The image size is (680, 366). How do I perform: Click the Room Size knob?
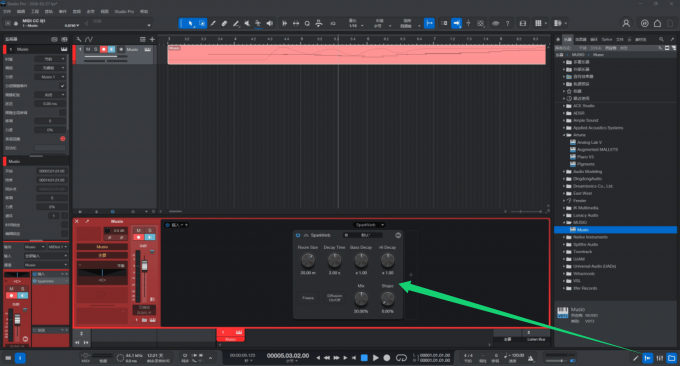point(308,260)
